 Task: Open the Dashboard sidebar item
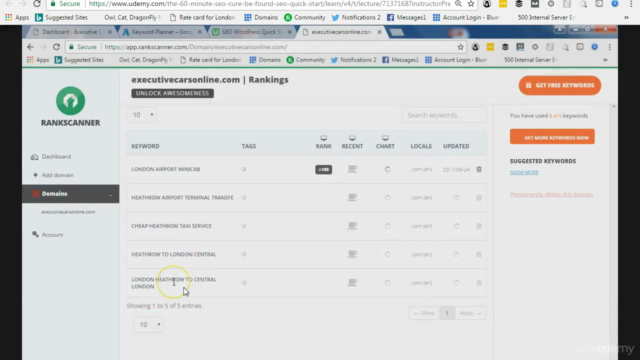(51, 157)
